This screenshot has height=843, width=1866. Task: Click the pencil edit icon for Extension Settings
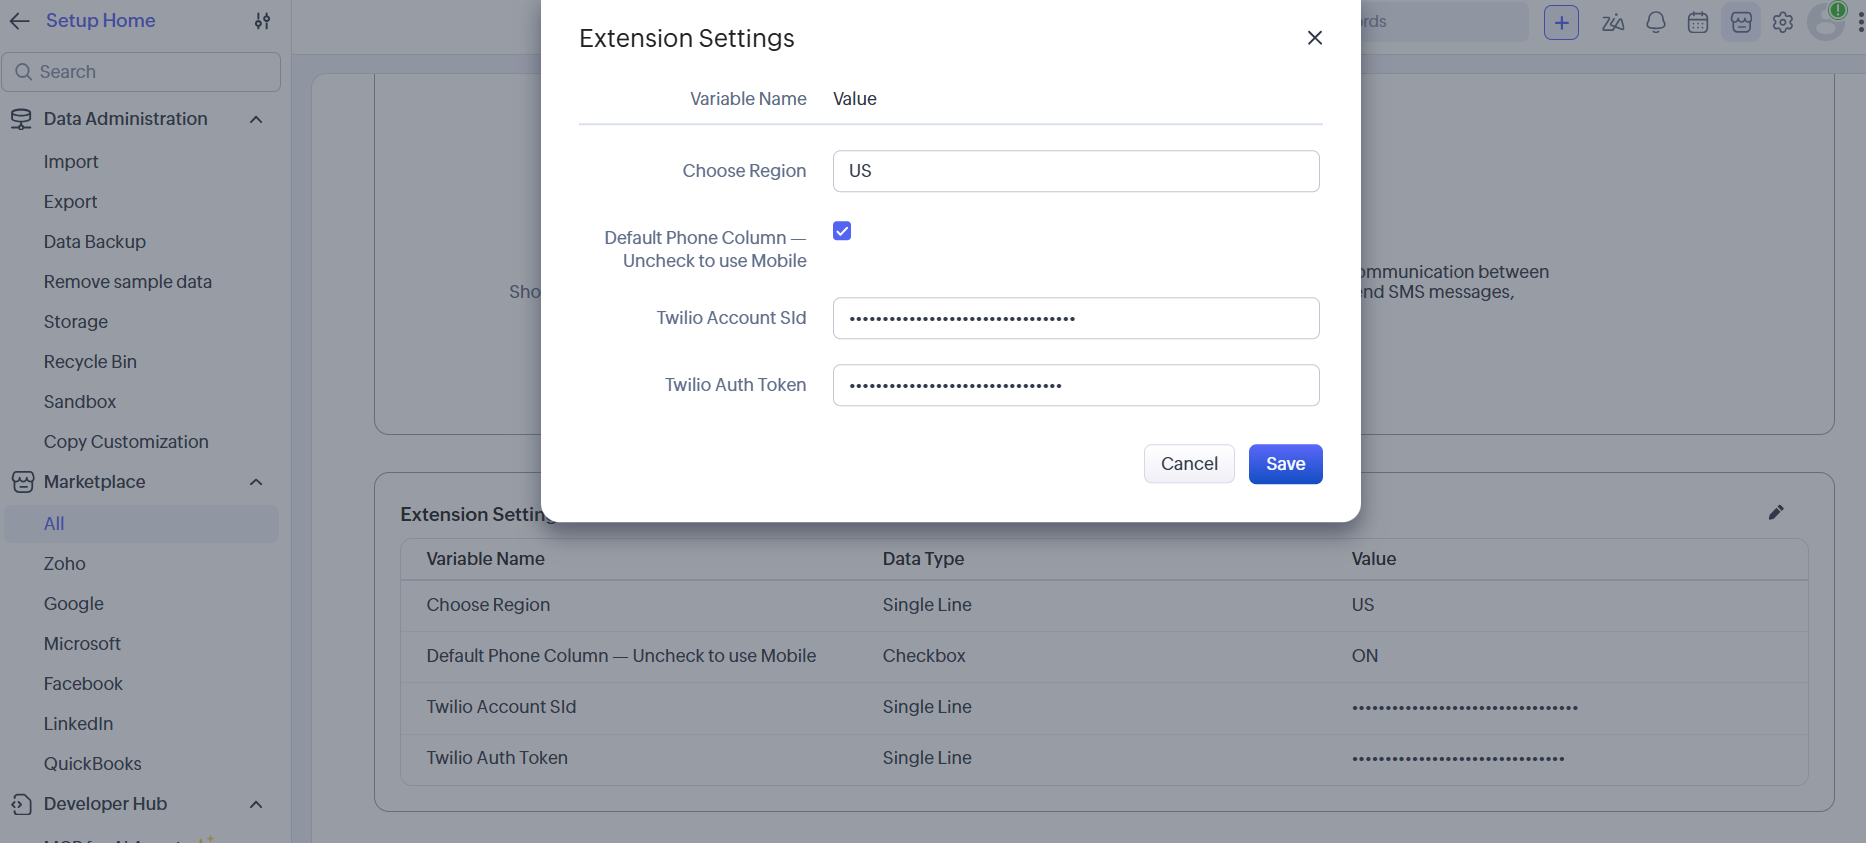1776,513
